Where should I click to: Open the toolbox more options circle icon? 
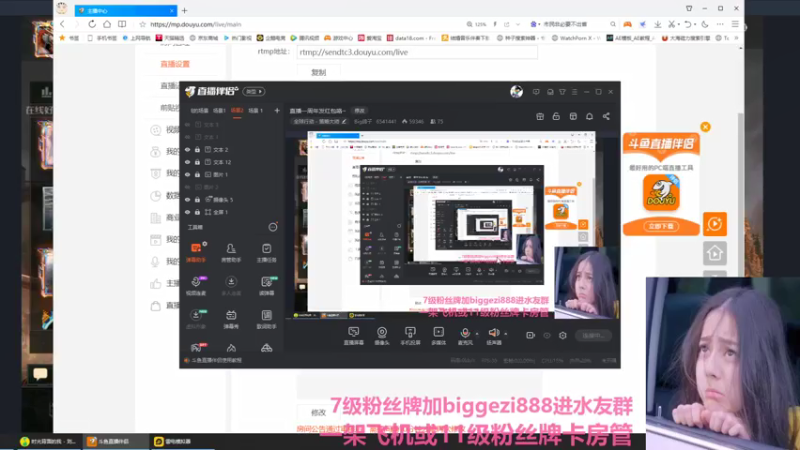pos(273,227)
